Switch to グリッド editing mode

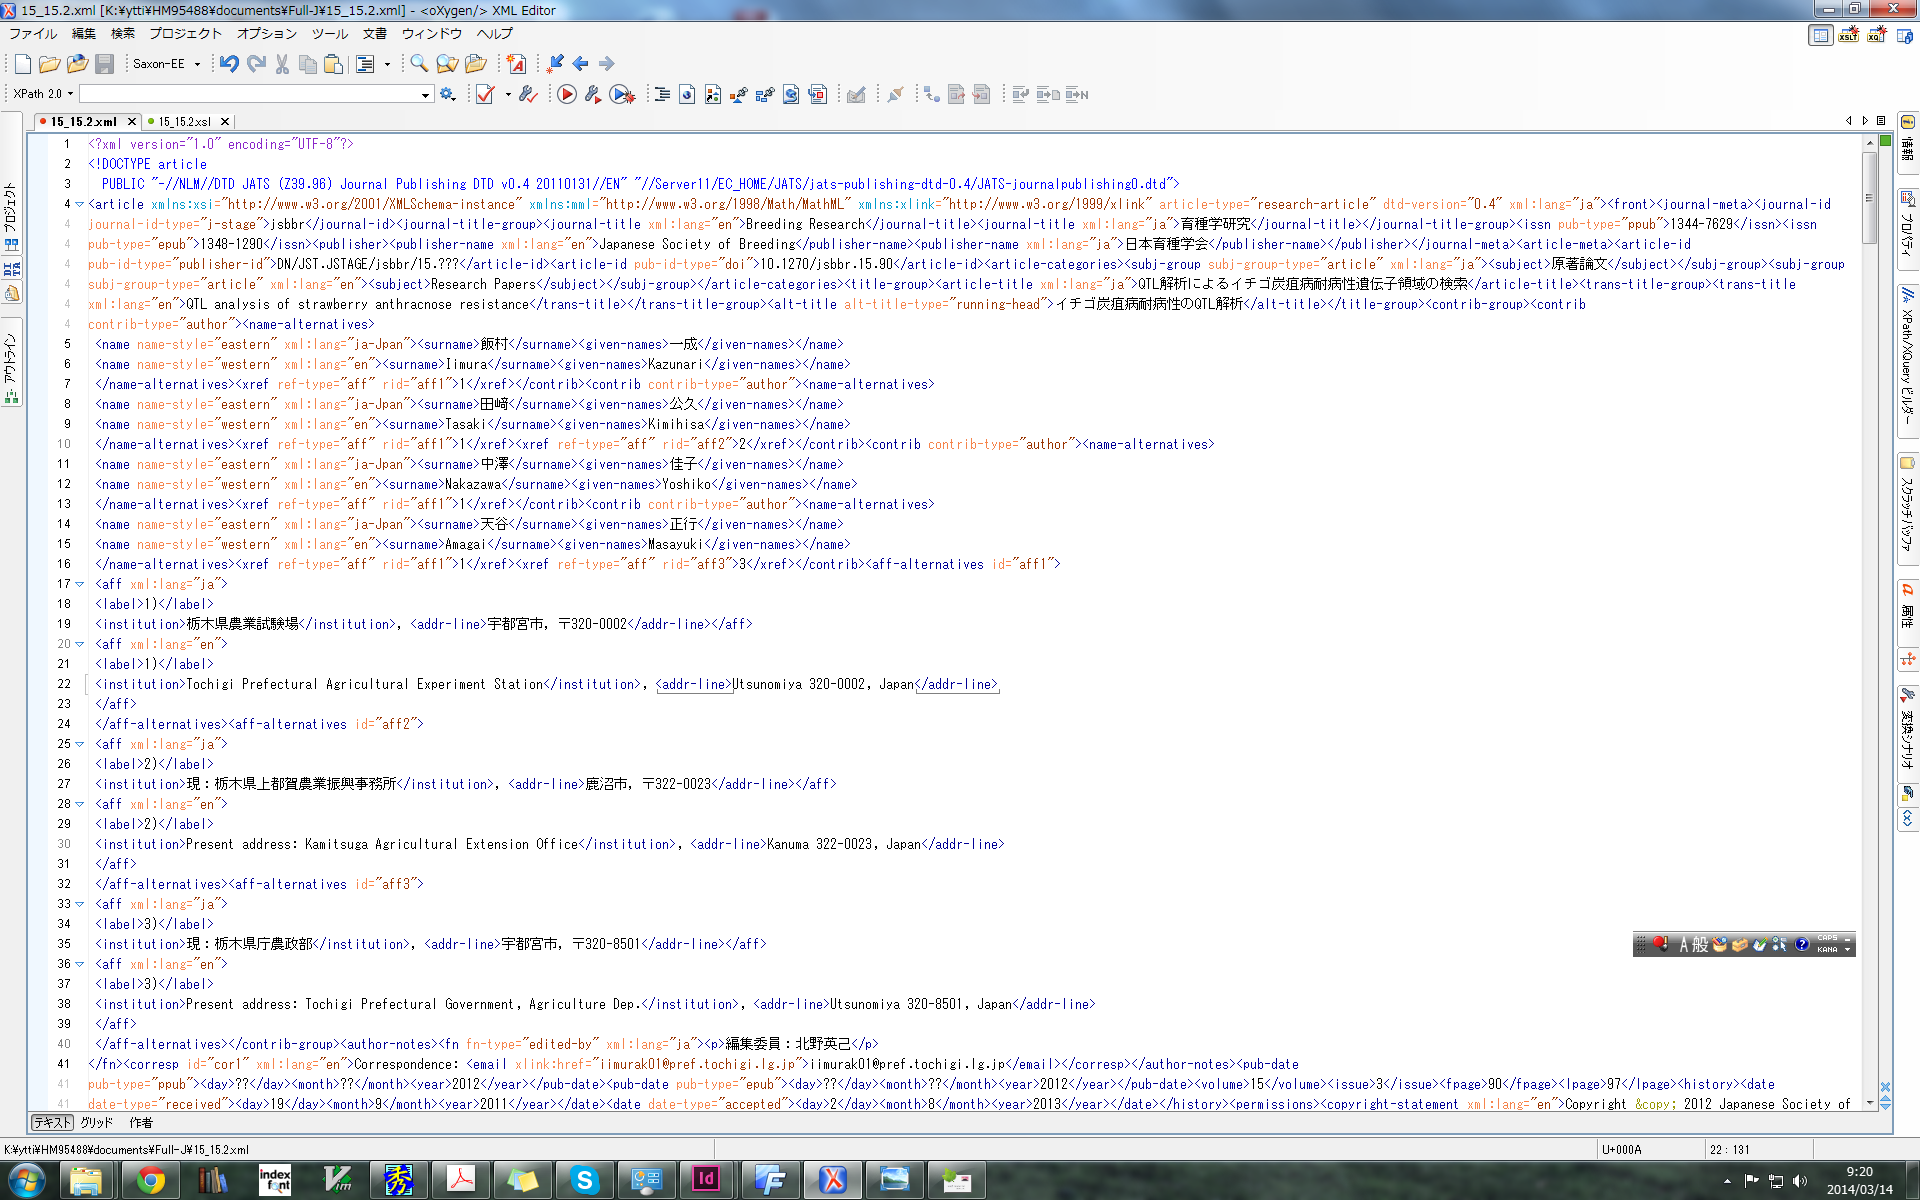(x=97, y=1123)
